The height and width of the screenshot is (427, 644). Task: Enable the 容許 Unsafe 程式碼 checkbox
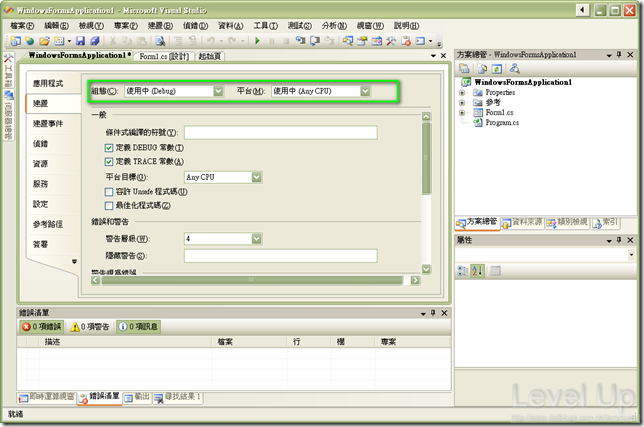point(109,192)
